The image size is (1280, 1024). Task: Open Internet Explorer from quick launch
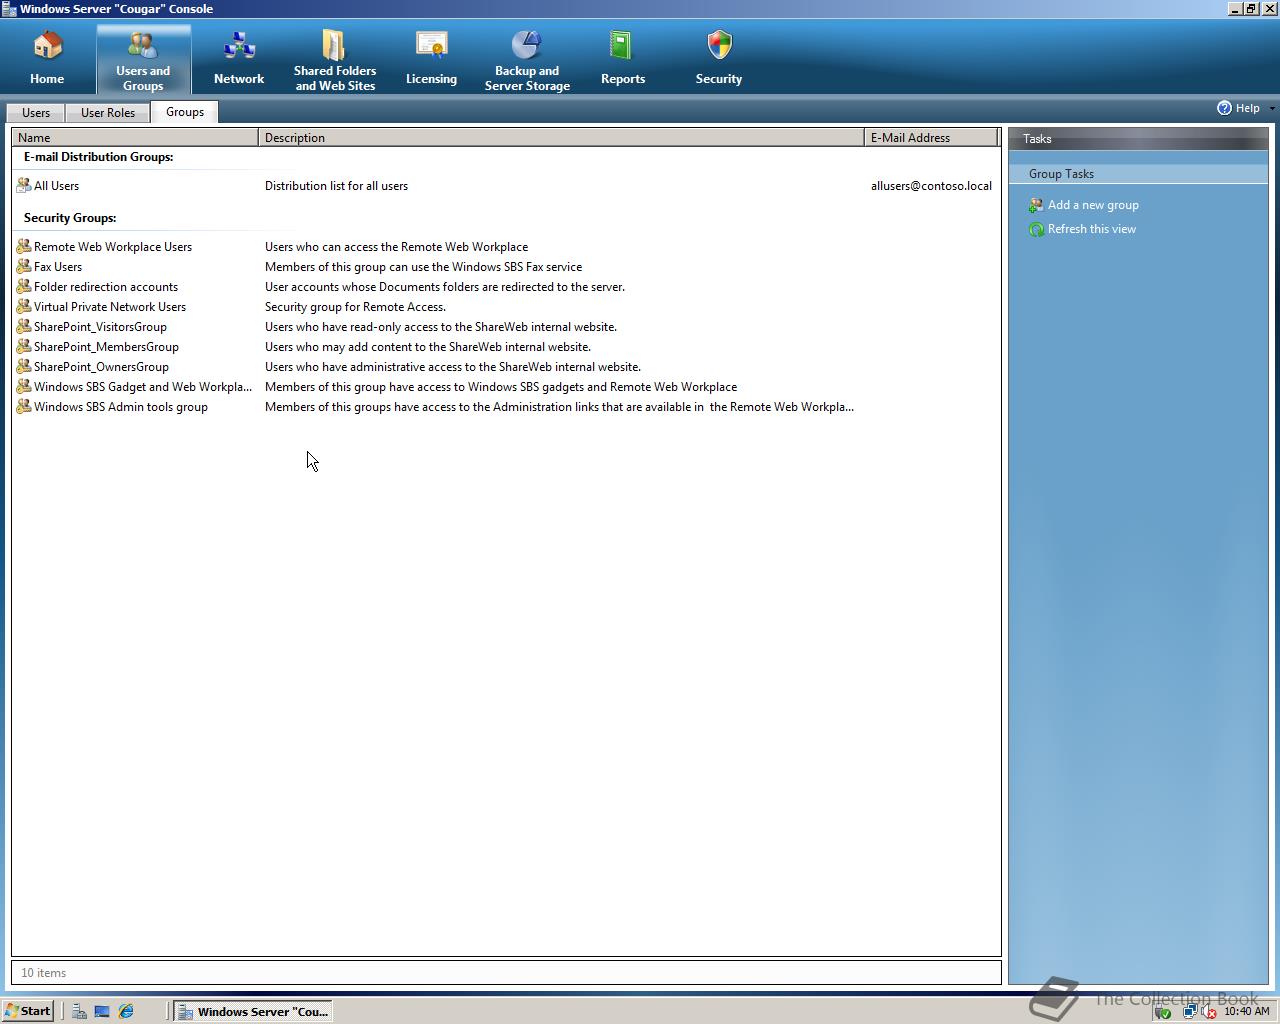point(126,1011)
